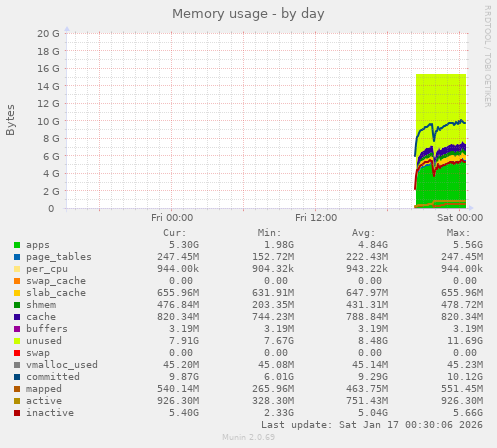Click committed current value 9.87G
The height and width of the screenshot is (448, 497).
184,377
